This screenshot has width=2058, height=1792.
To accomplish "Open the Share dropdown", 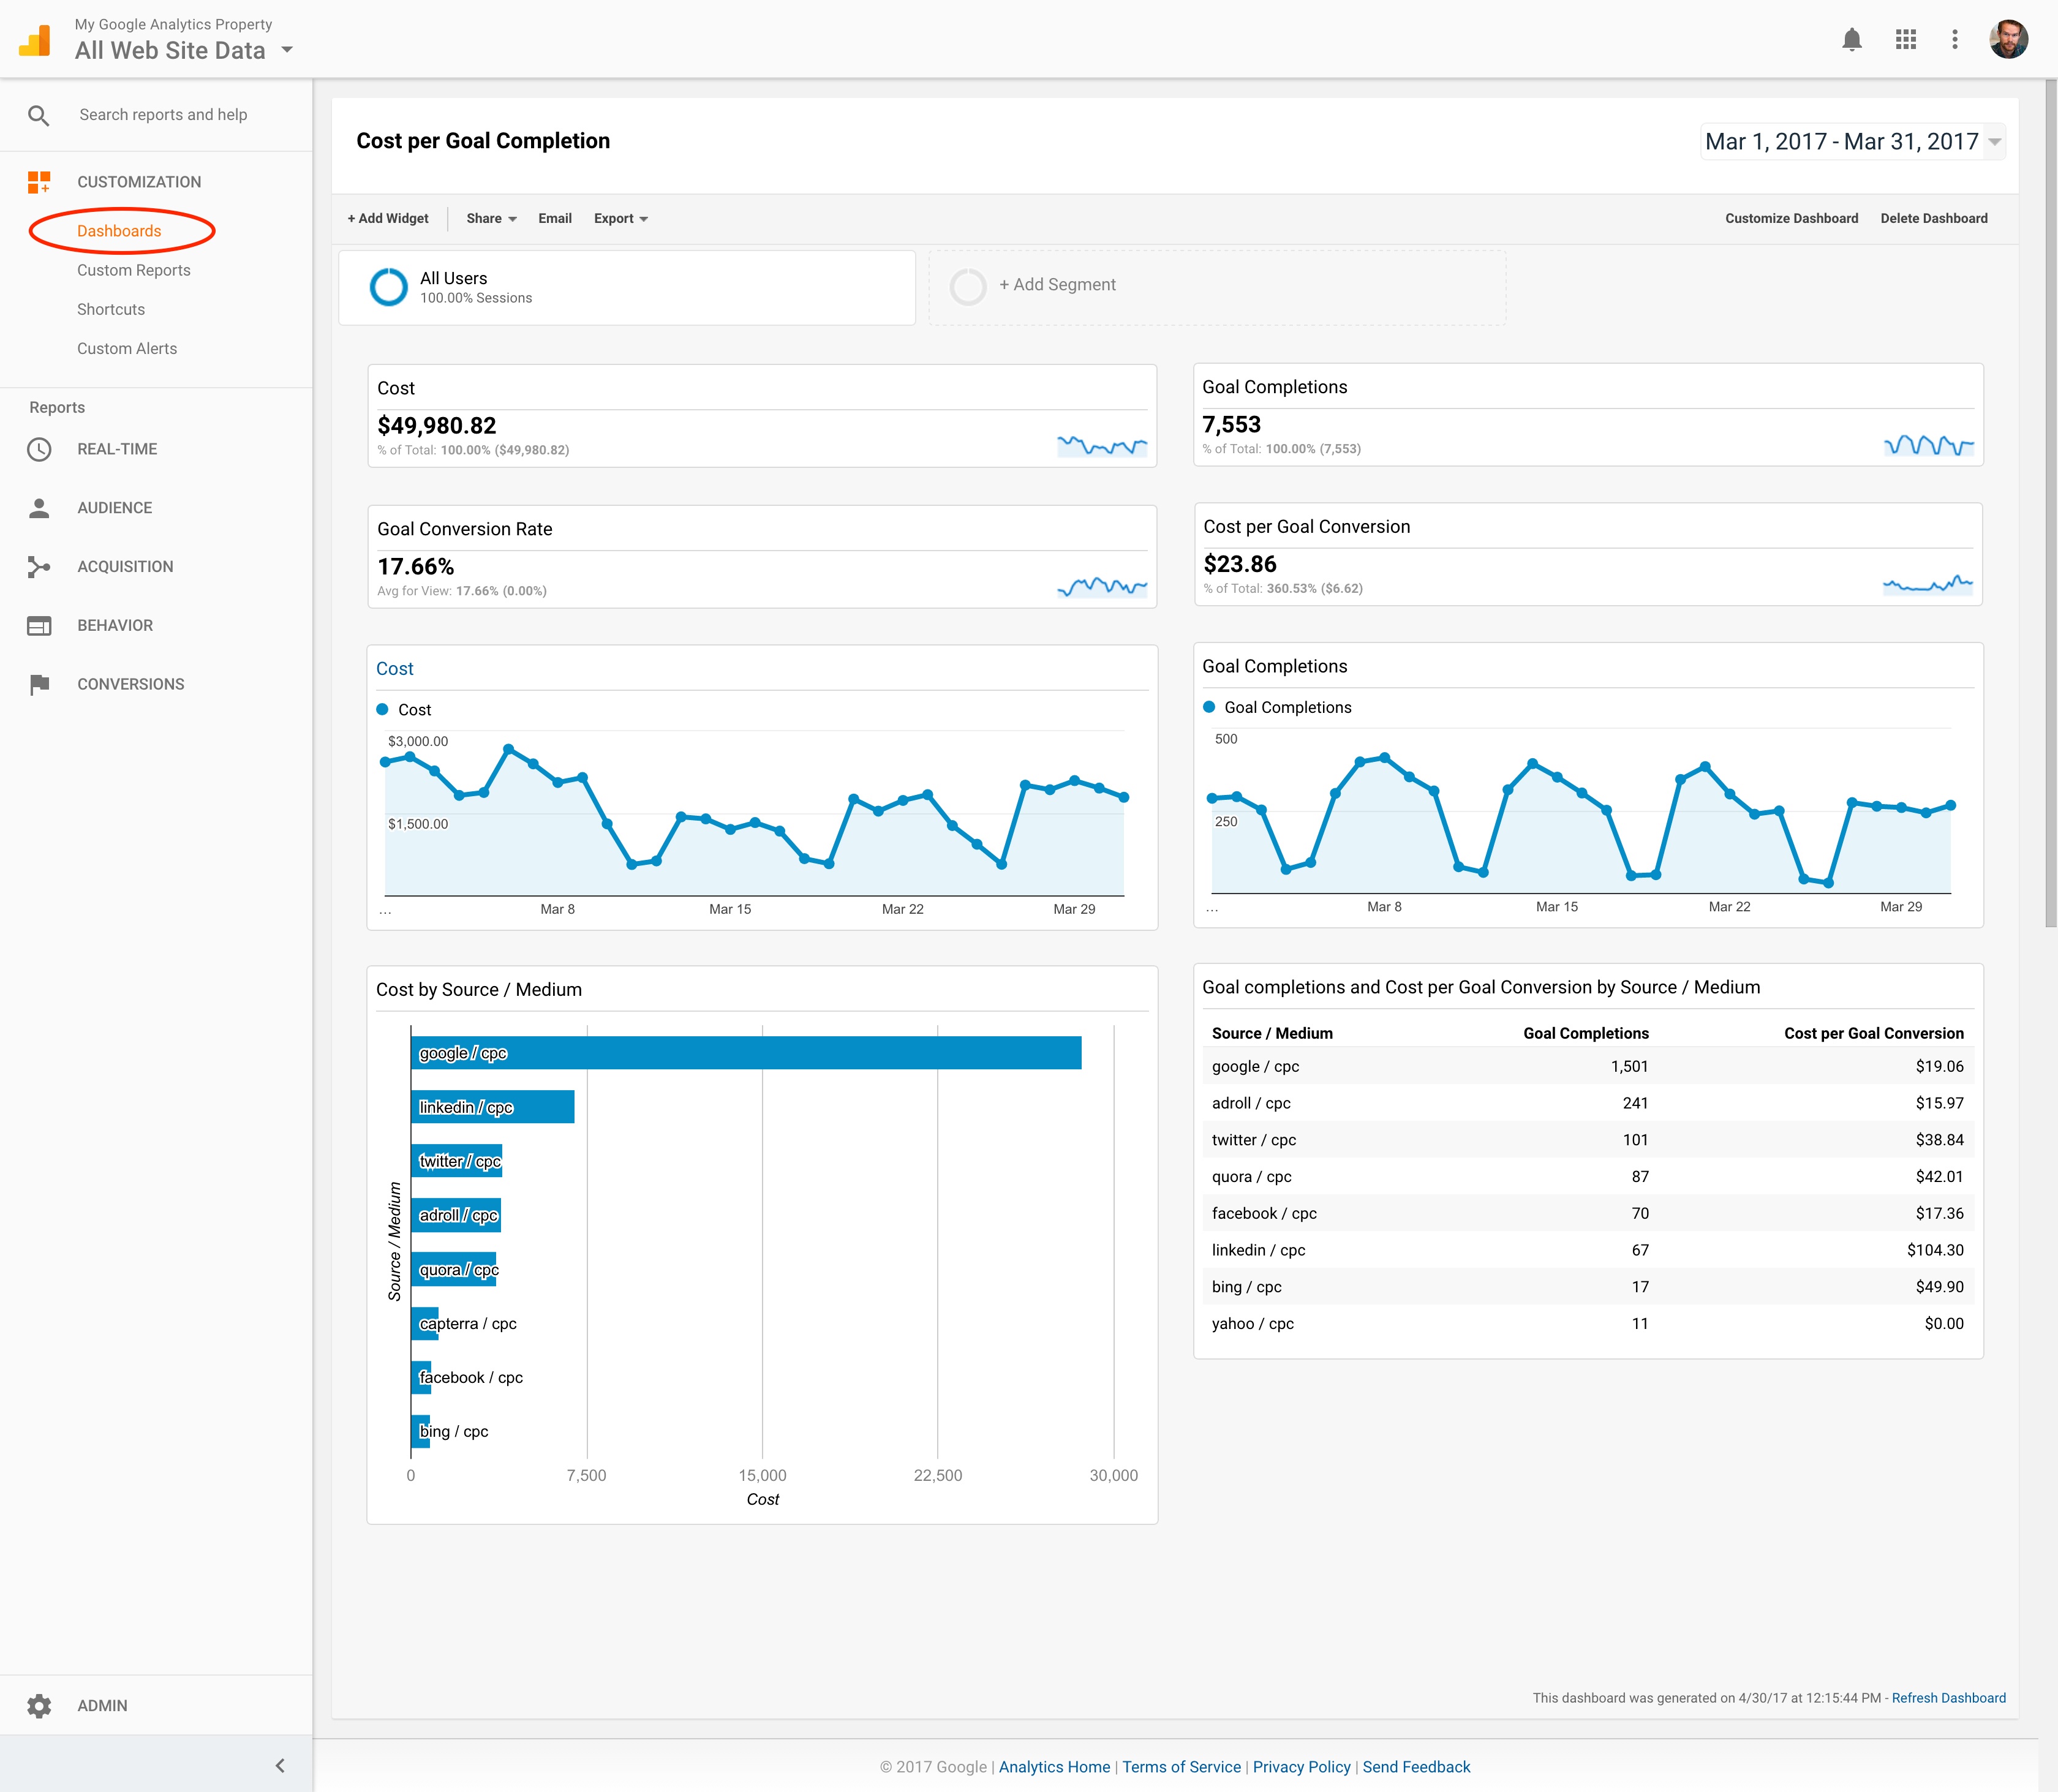I will pyautogui.click(x=491, y=218).
